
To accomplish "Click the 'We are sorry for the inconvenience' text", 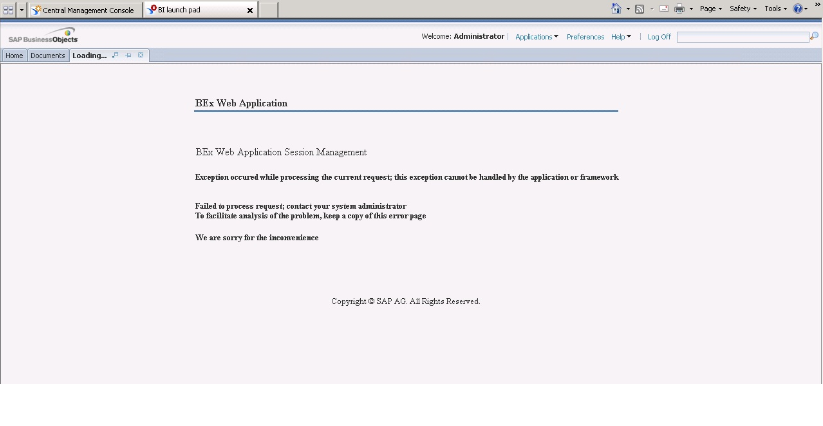I will click(x=257, y=237).
